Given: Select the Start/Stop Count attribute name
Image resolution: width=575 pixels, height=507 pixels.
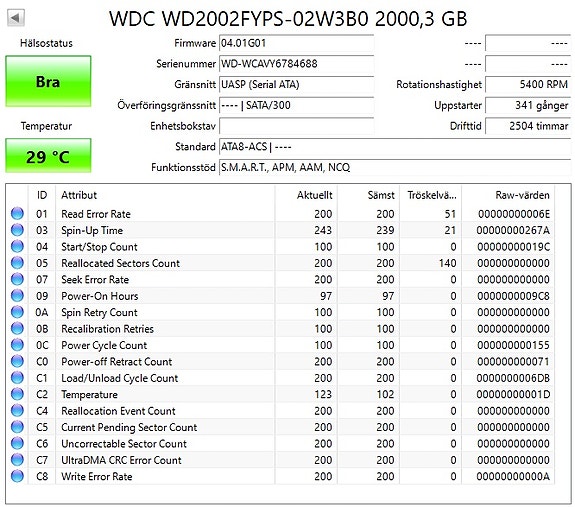Looking at the screenshot, I should click(99, 247).
